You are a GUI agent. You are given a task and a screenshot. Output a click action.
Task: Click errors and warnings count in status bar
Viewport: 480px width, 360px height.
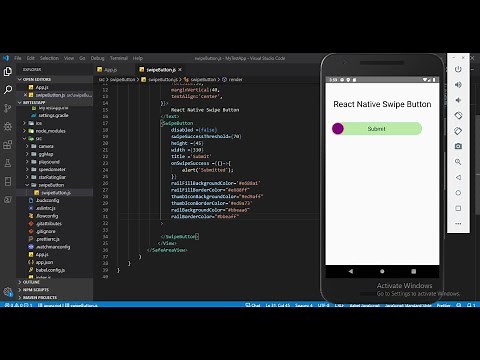pos(18,305)
